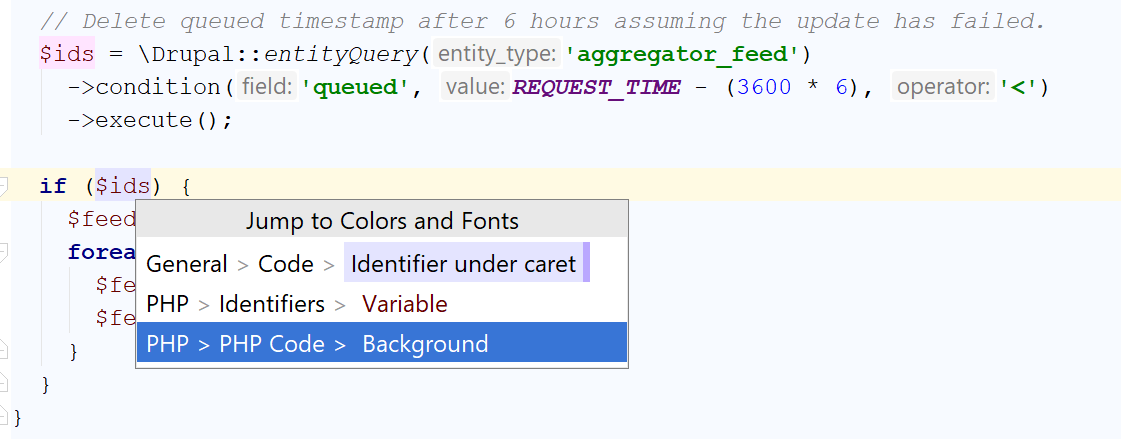Click the comment about deleting queued timestamp
Viewport: 1121px width, 439px height.
[543, 21]
